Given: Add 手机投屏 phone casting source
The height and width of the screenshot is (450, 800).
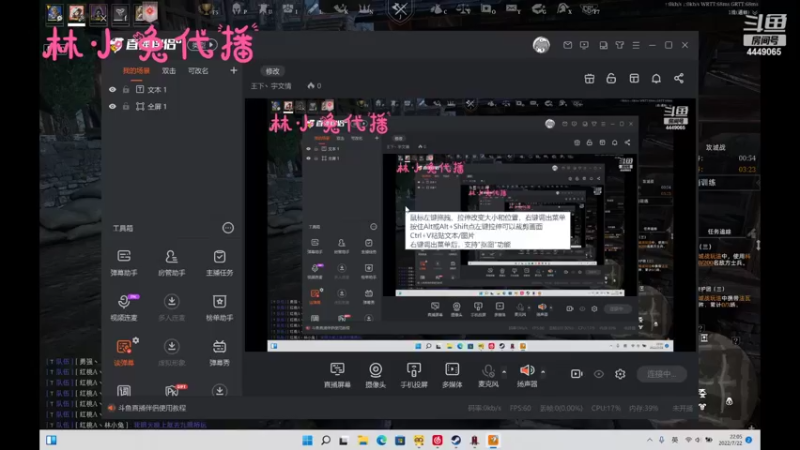Looking at the screenshot, I should tap(414, 375).
